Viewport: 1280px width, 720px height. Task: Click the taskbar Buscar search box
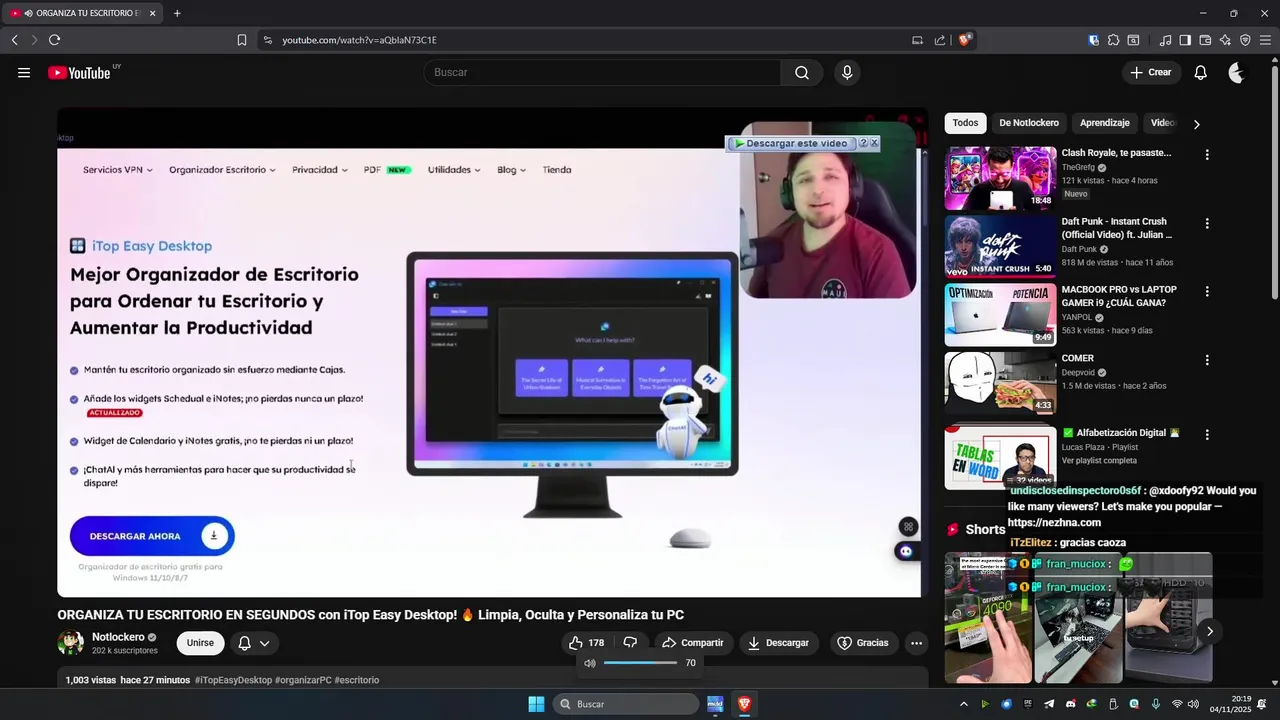(626, 704)
